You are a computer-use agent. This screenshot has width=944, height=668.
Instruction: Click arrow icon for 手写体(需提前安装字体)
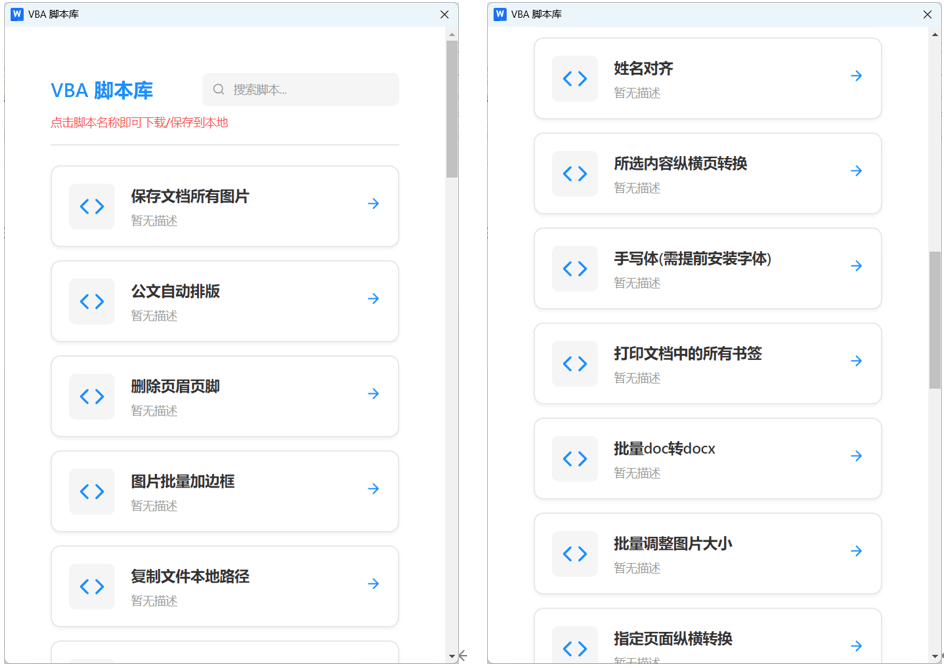point(856,266)
